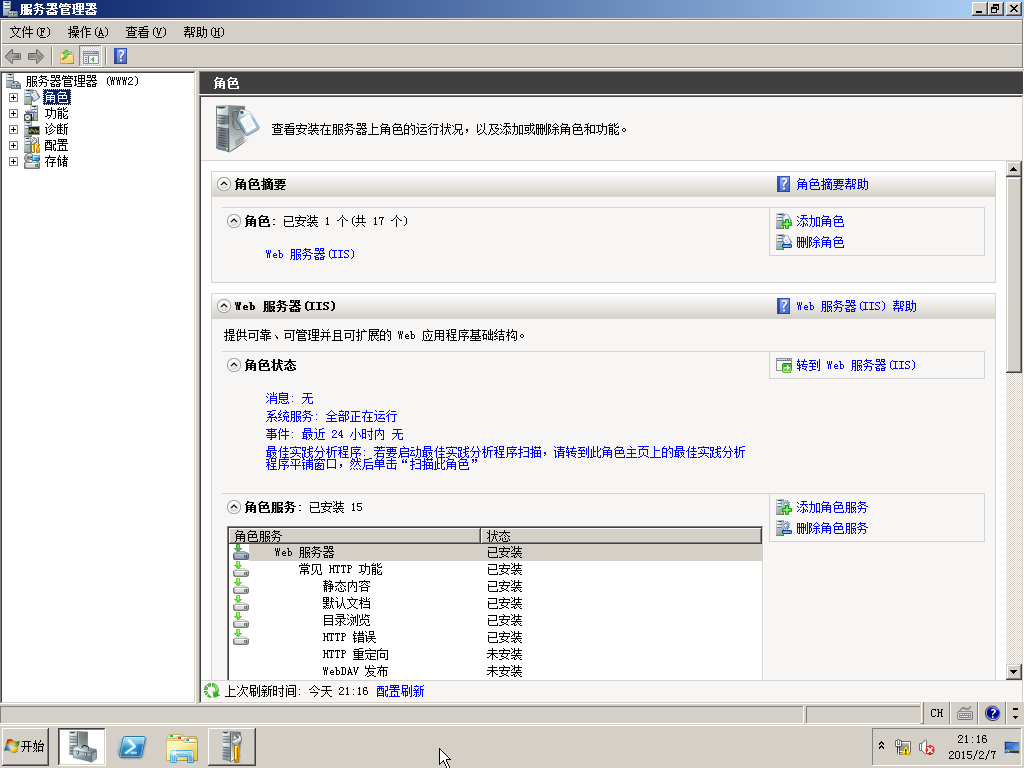The image size is (1024, 768).
Task: Launch PowerShell from the taskbar
Action: pyautogui.click(x=132, y=747)
